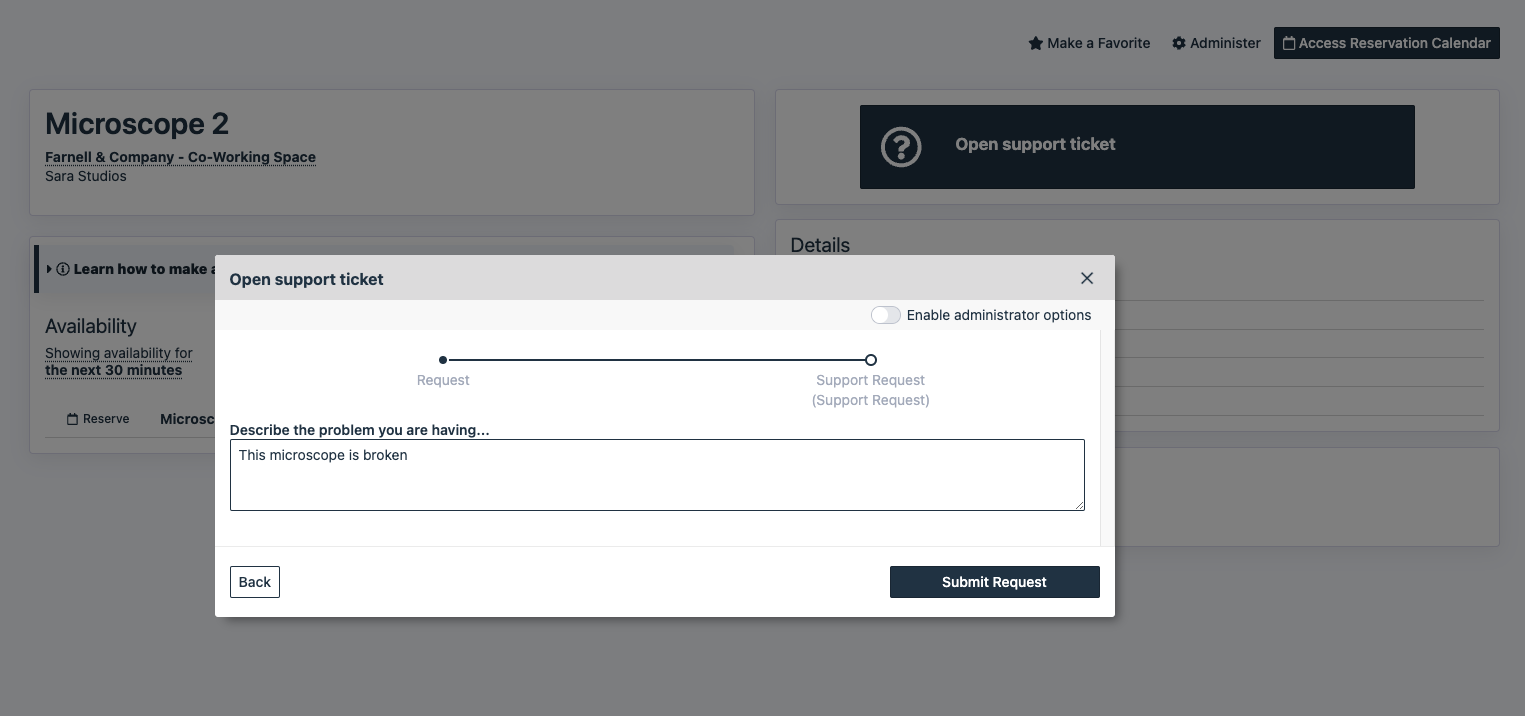Viewport: 1525px width, 716px height.
Task: Click the Enable administrator options label
Action: (x=998, y=315)
